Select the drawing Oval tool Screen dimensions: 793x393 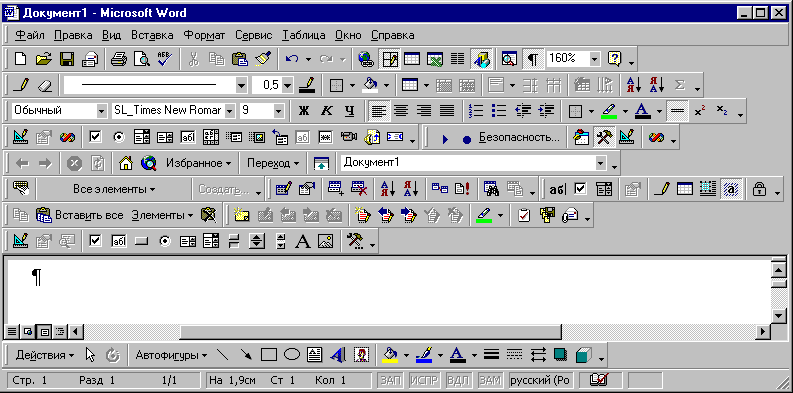pyautogui.click(x=292, y=355)
